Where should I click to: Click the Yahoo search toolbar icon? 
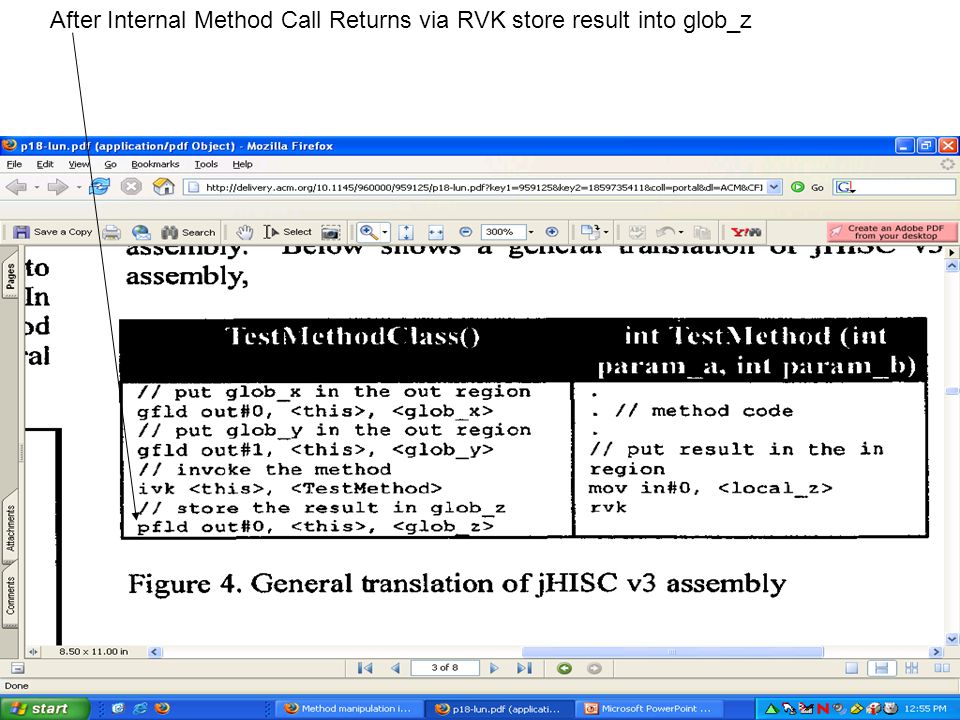pyautogui.click(x=746, y=232)
